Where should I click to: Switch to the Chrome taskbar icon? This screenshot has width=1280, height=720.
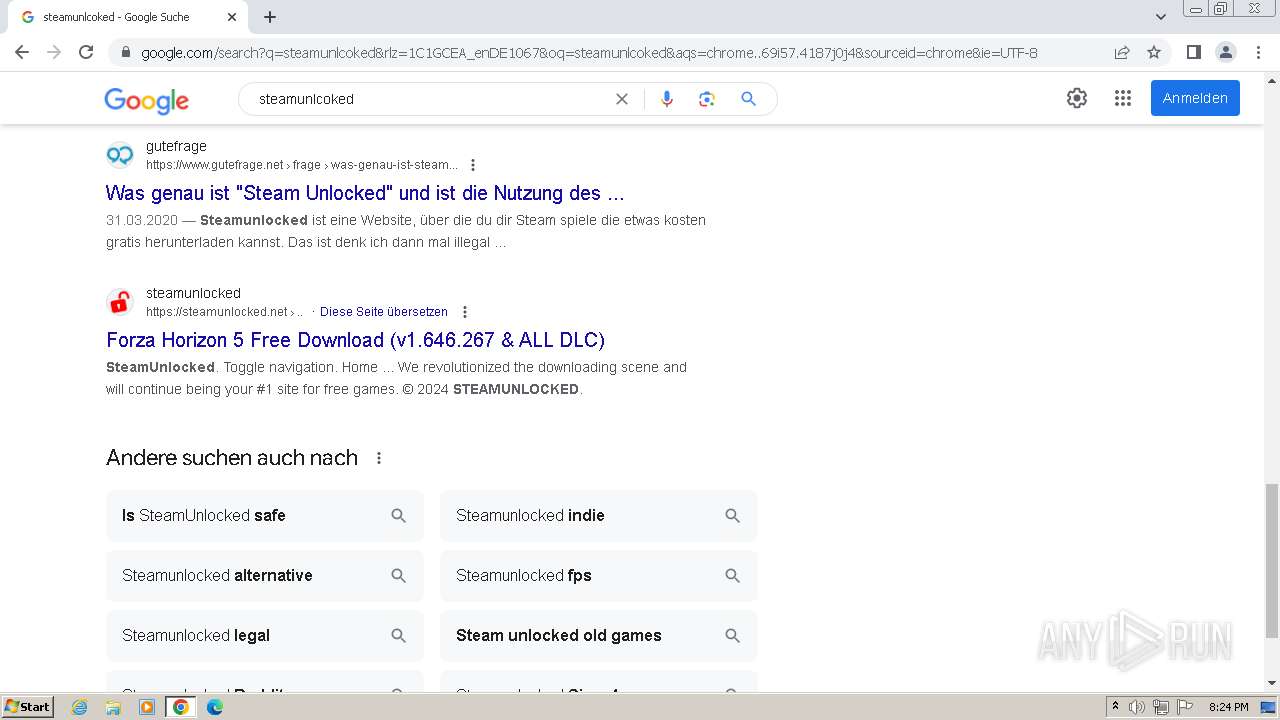181,707
